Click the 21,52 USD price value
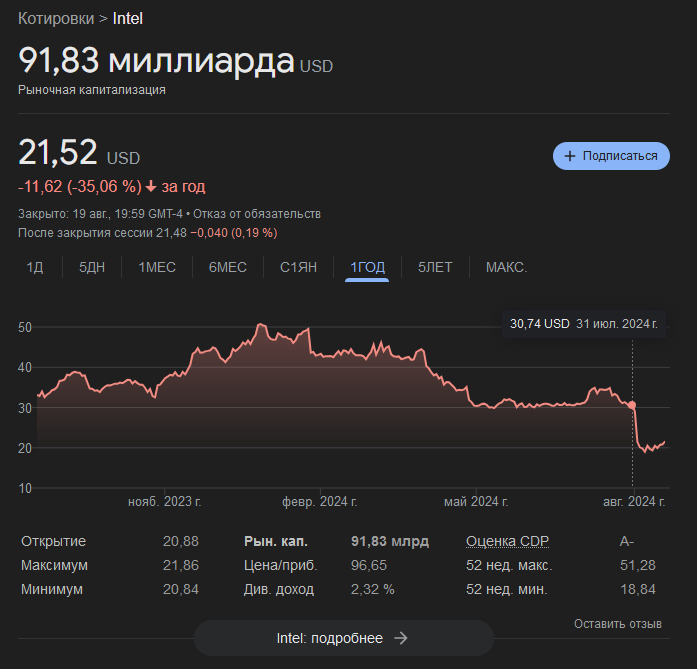 tap(58, 152)
